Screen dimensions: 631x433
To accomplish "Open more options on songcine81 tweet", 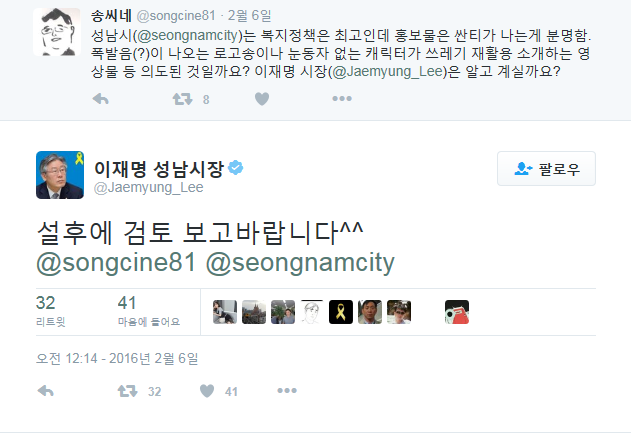I will pyautogui.click(x=342, y=99).
